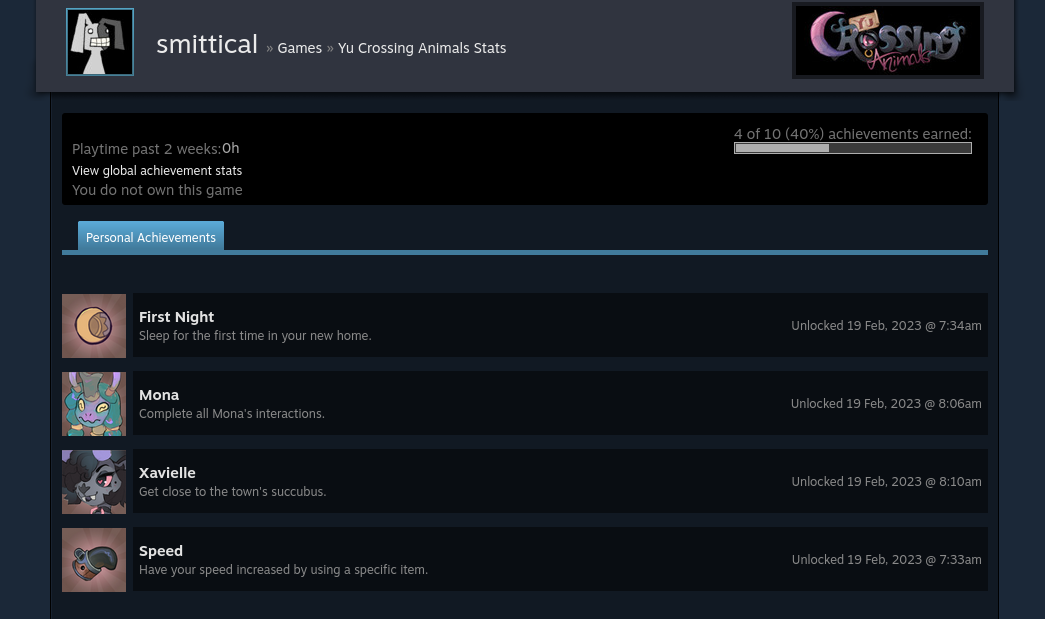Click smittical's profile avatar image
This screenshot has width=1045, height=619.
pos(100,42)
